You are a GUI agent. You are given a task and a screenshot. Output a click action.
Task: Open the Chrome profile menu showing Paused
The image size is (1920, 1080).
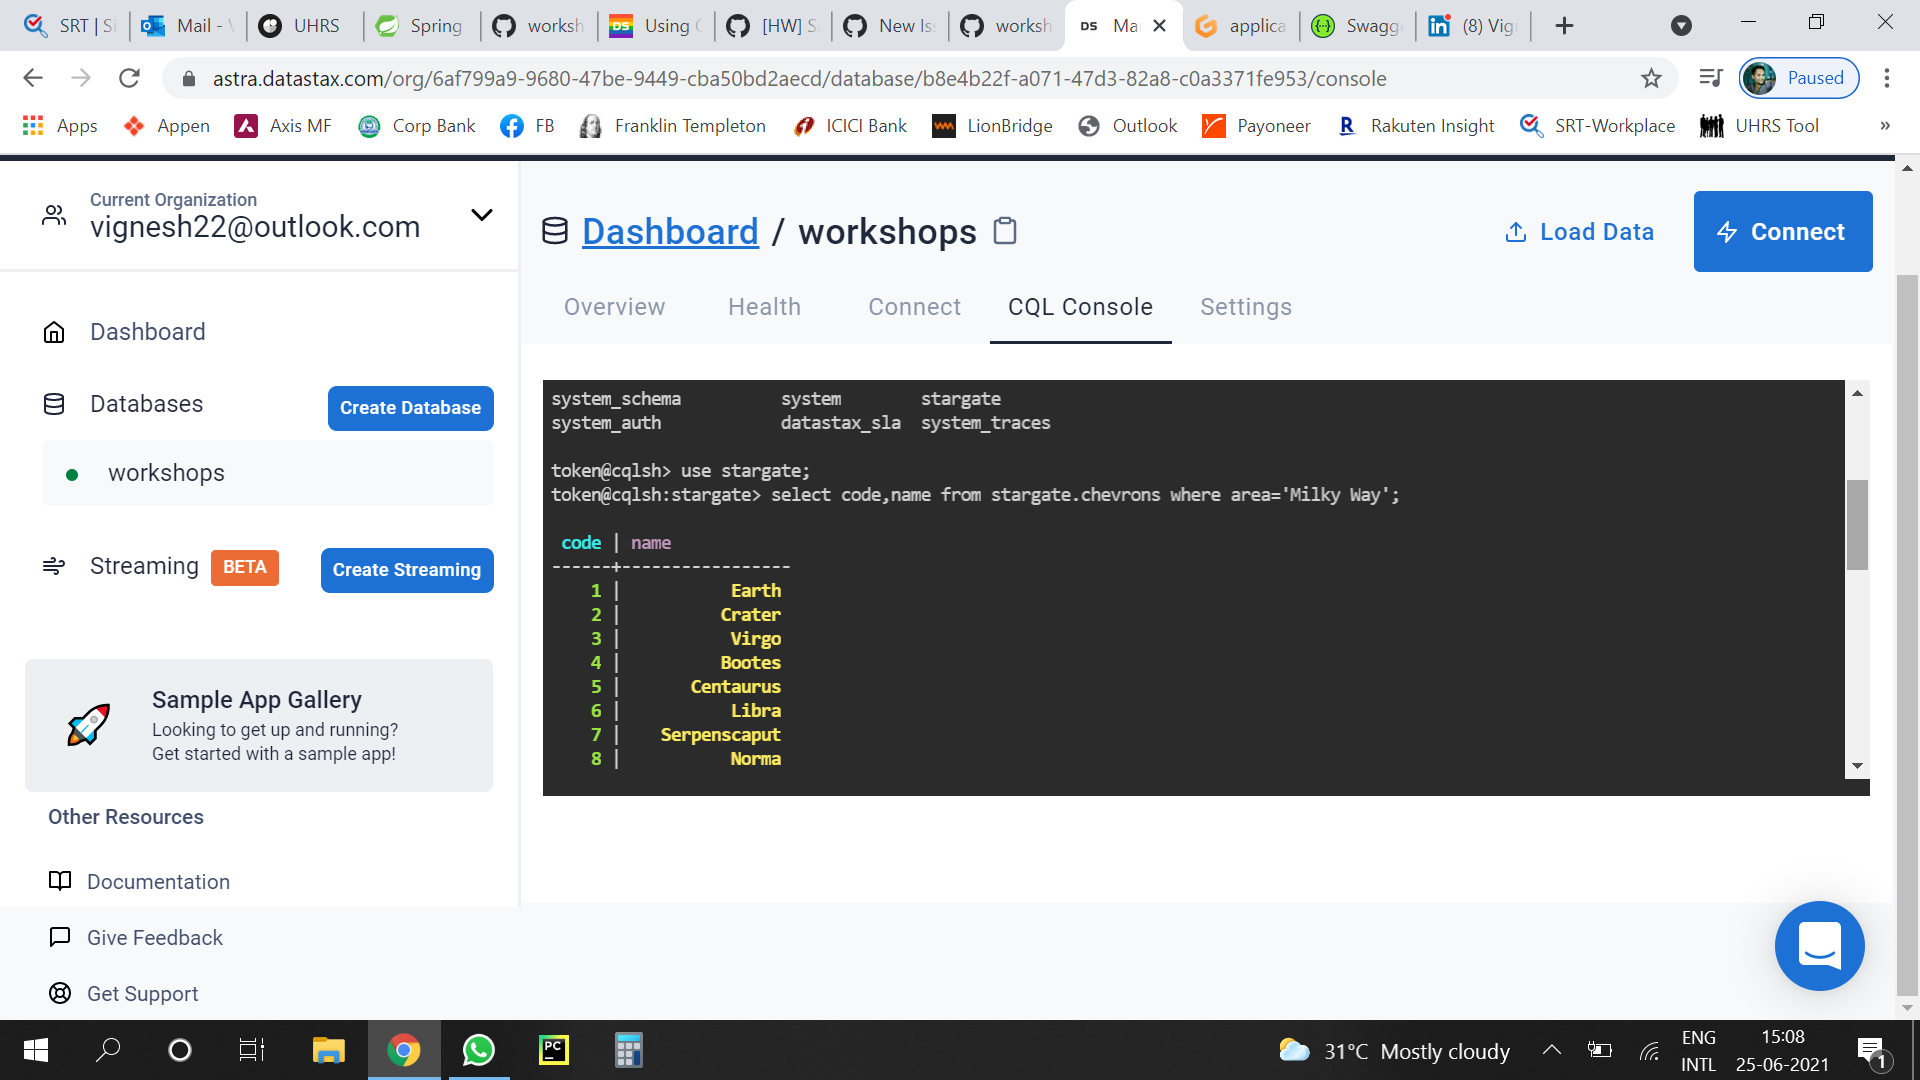1798,78
